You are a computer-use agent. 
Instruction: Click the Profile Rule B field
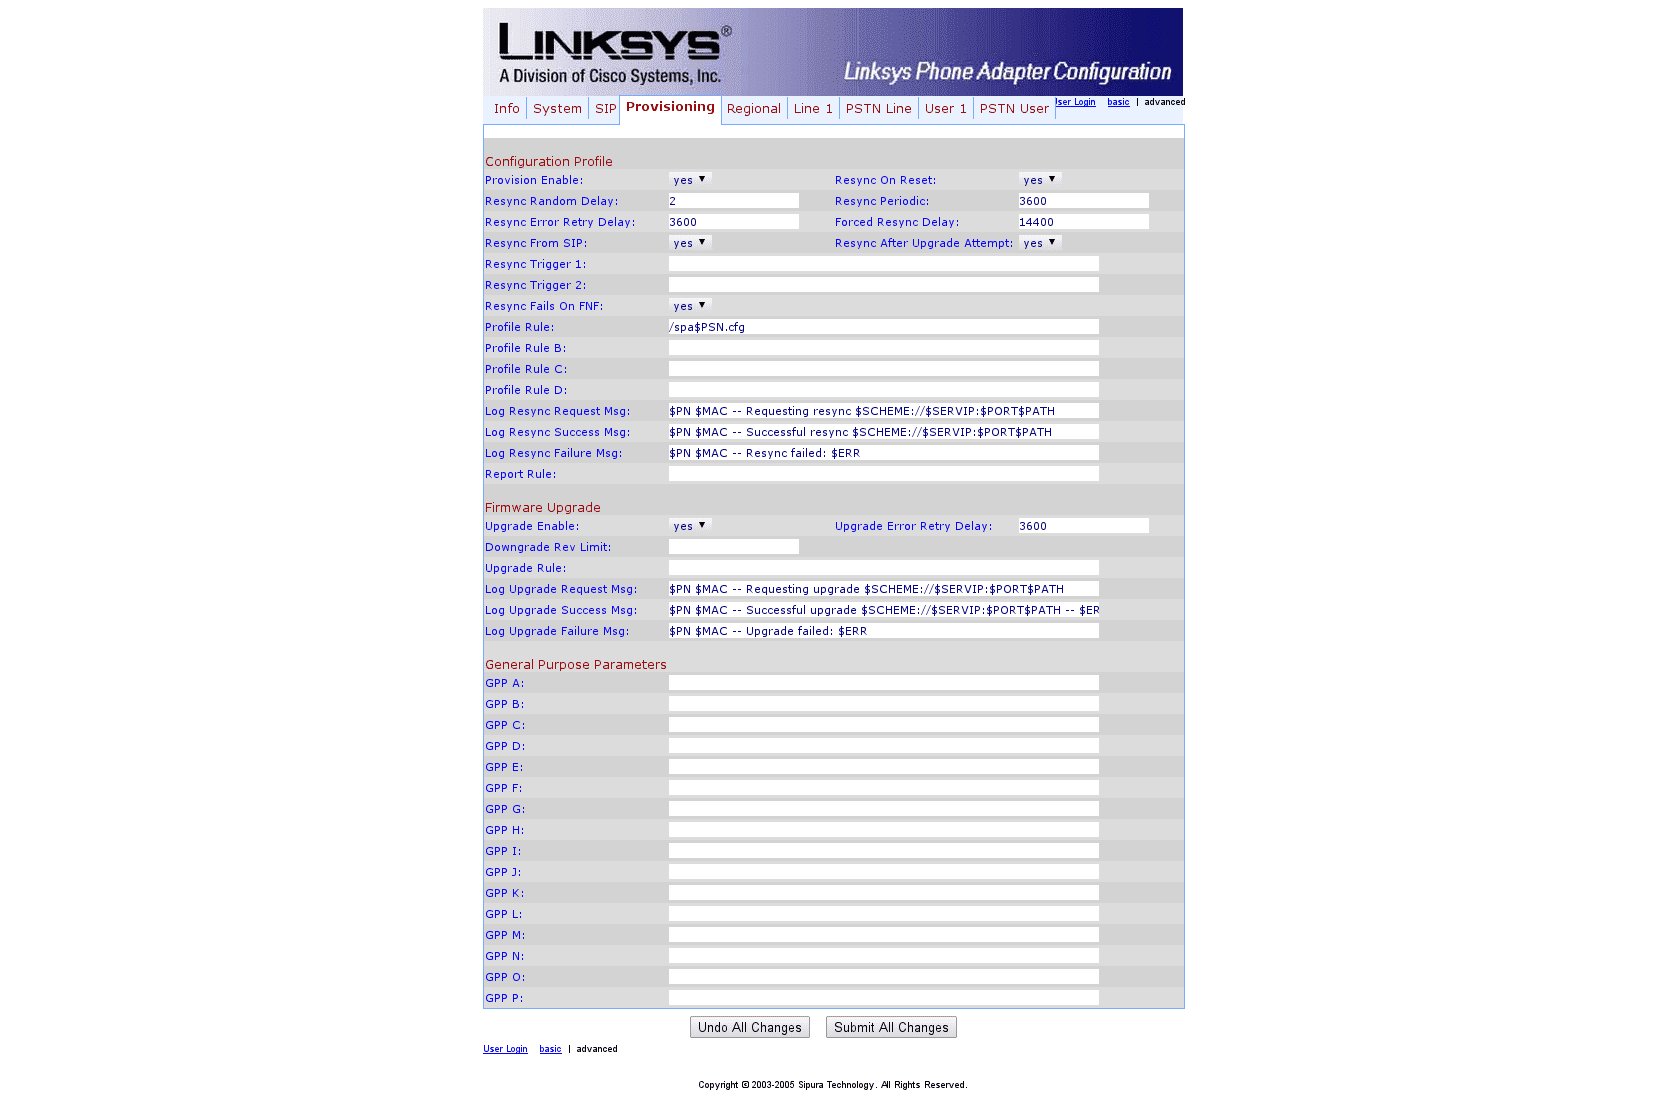point(884,348)
